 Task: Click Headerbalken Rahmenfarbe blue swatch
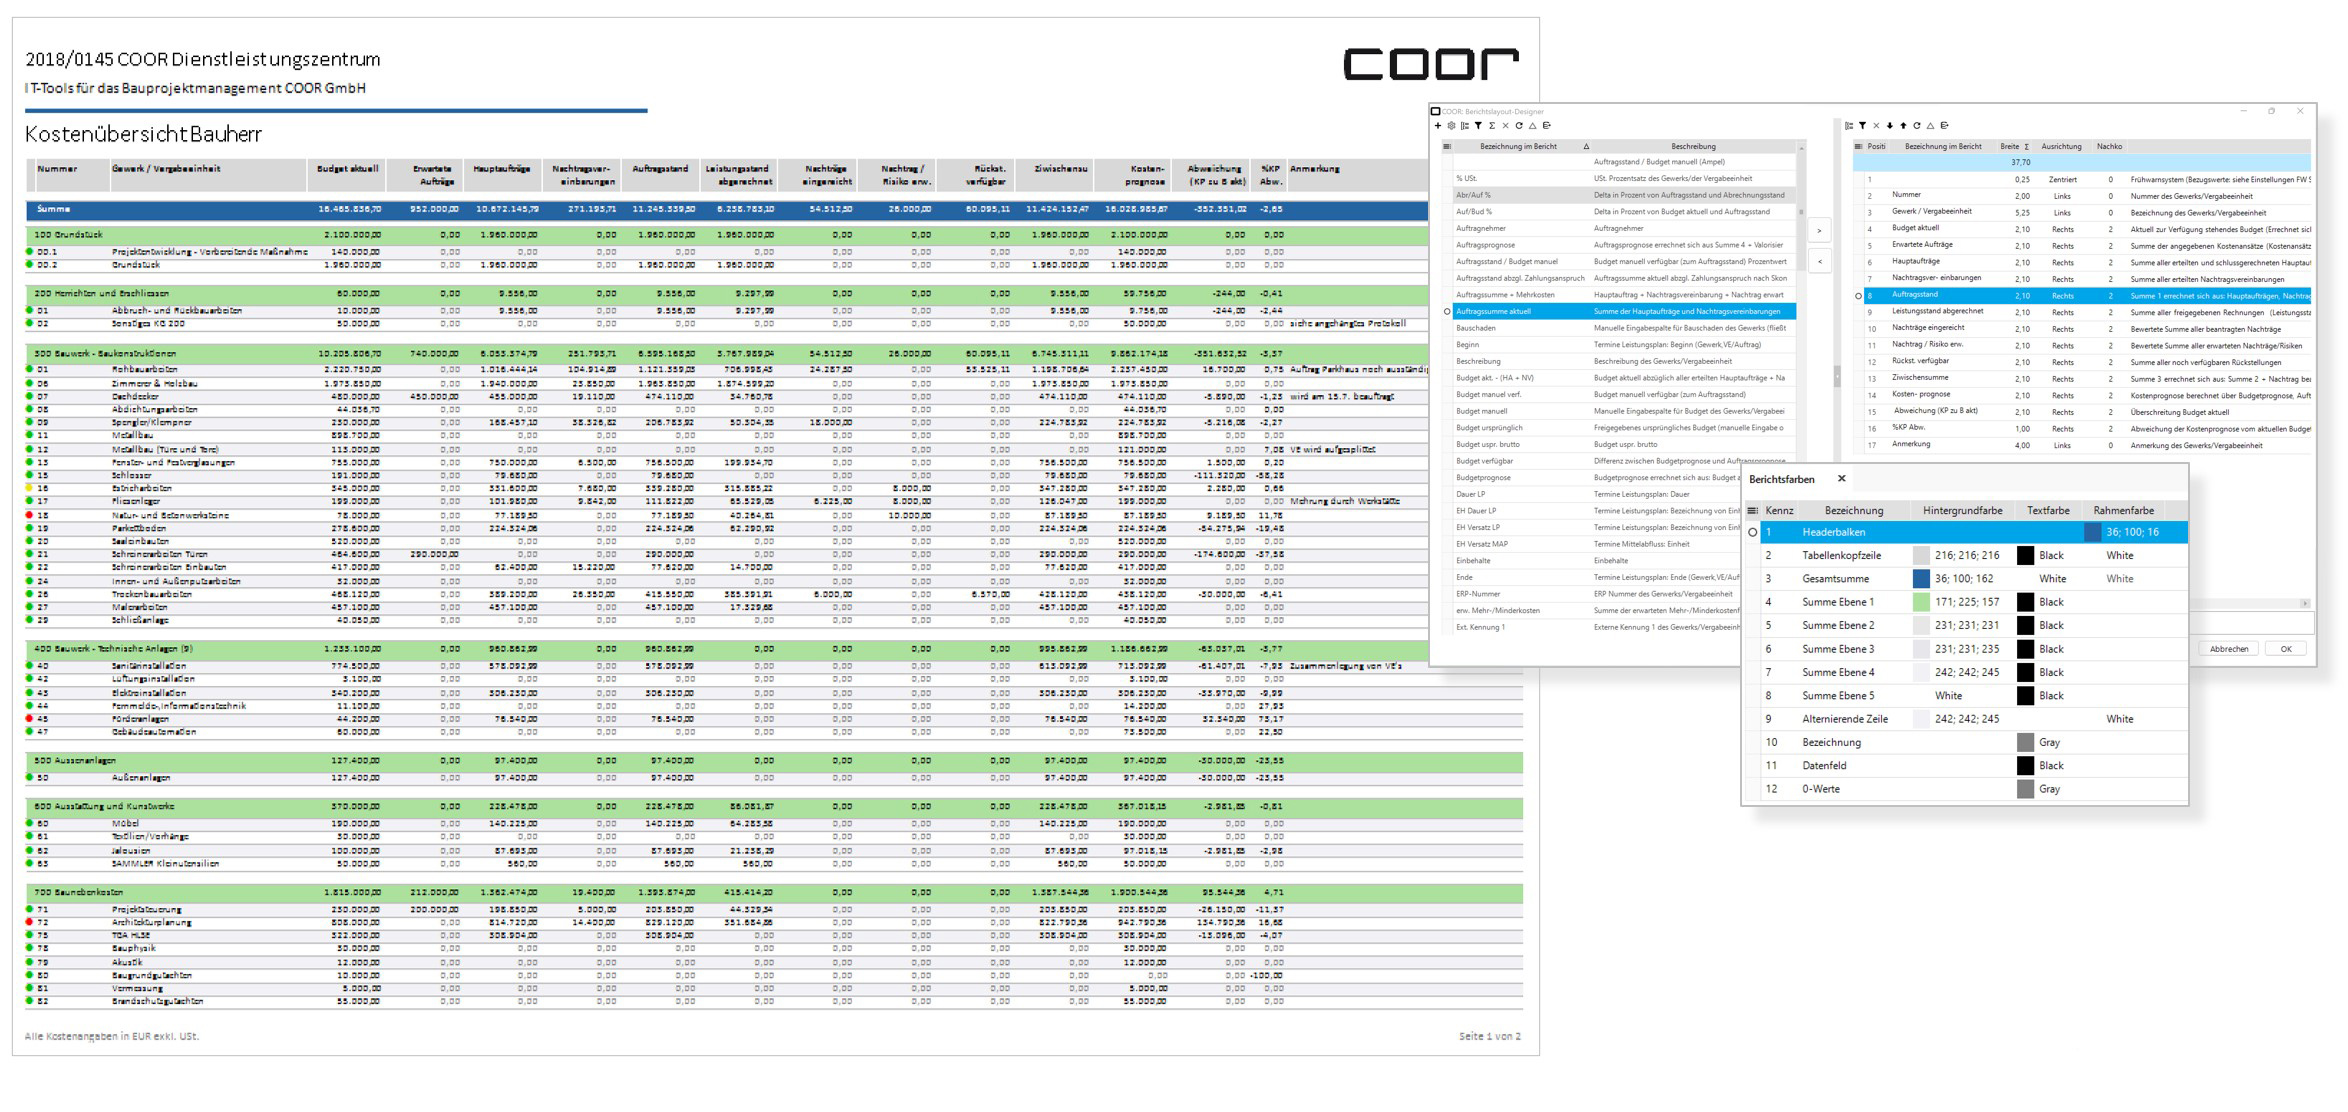click(x=2093, y=532)
